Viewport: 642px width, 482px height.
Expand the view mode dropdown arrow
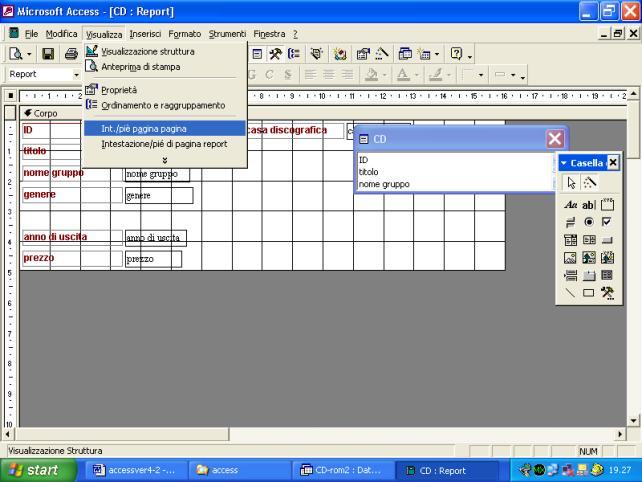click(29, 54)
